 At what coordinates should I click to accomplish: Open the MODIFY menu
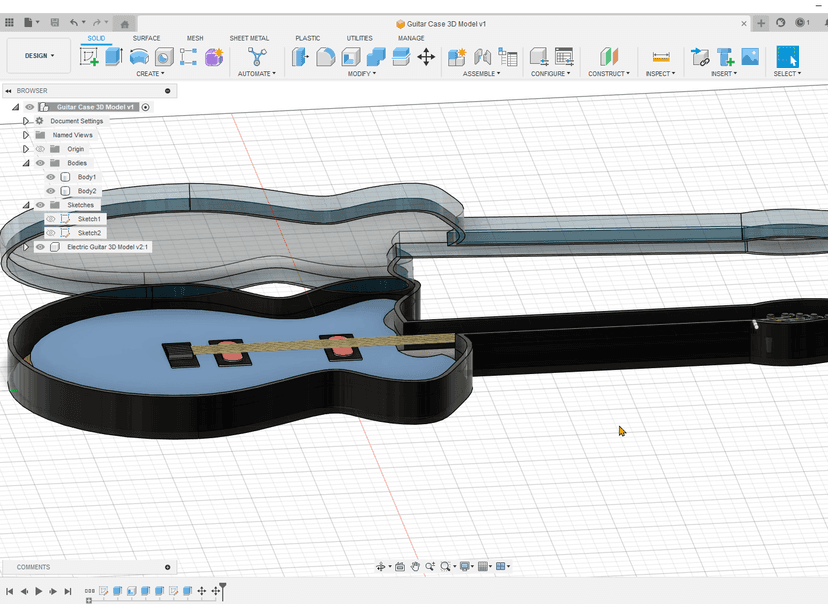[x=360, y=74]
